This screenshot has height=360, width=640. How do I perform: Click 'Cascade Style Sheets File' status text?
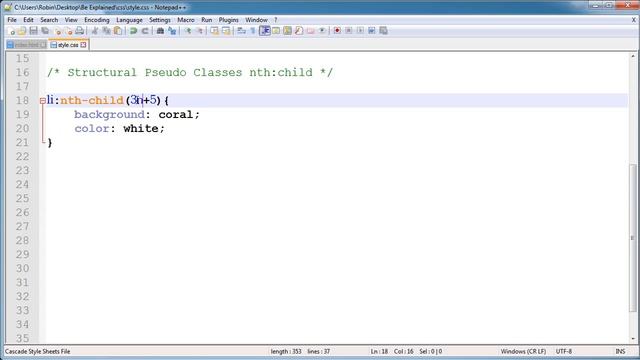(38, 351)
